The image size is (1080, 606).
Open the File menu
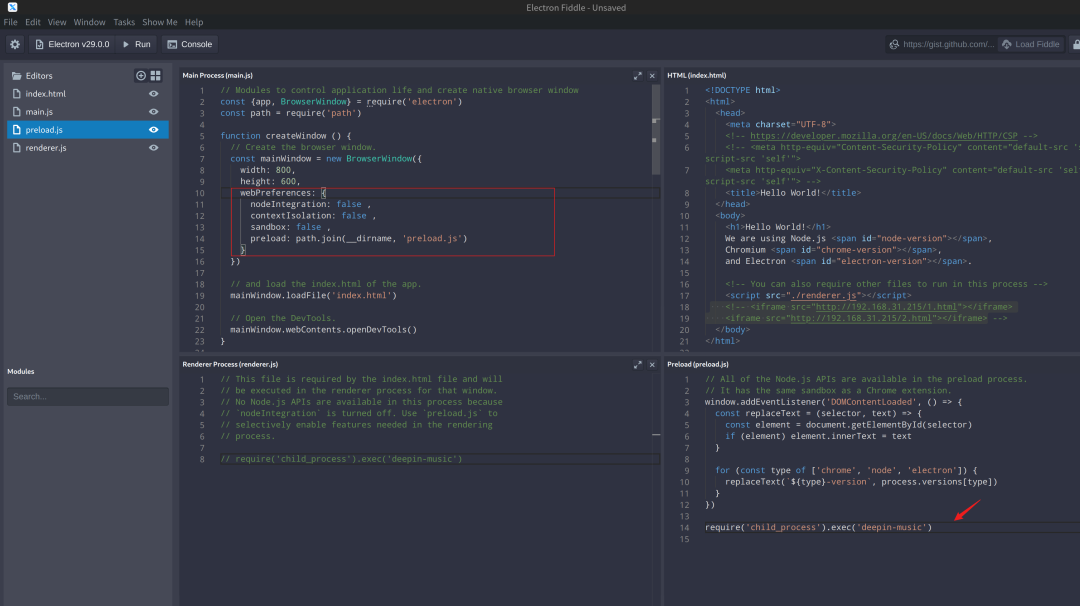point(10,22)
